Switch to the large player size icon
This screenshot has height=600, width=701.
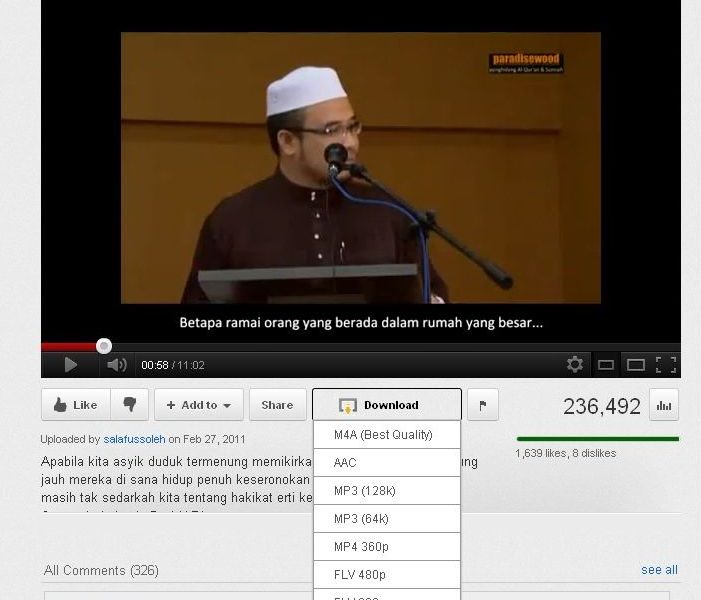pyautogui.click(x=635, y=365)
